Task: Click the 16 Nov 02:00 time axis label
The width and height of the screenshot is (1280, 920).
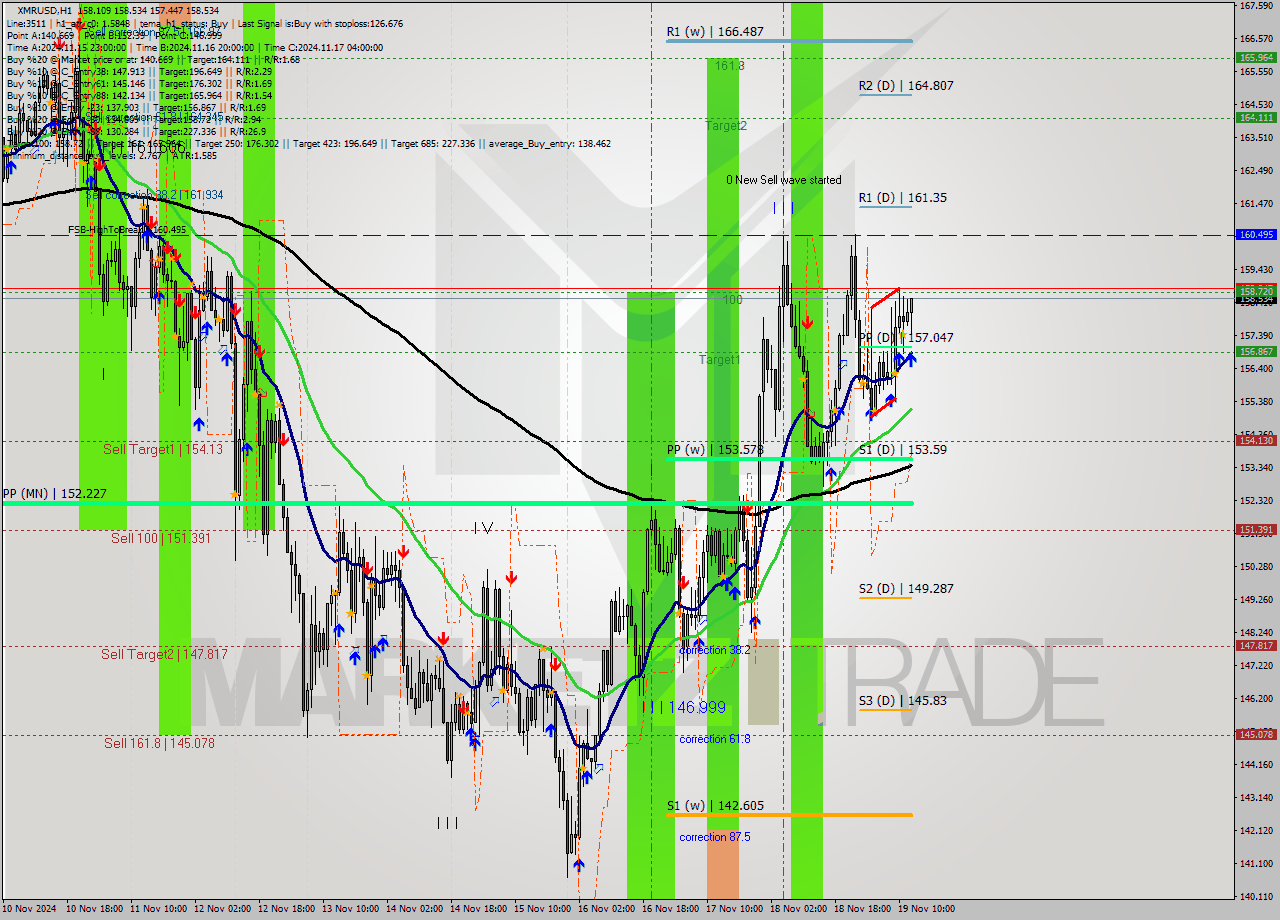Action: (605, 909)
